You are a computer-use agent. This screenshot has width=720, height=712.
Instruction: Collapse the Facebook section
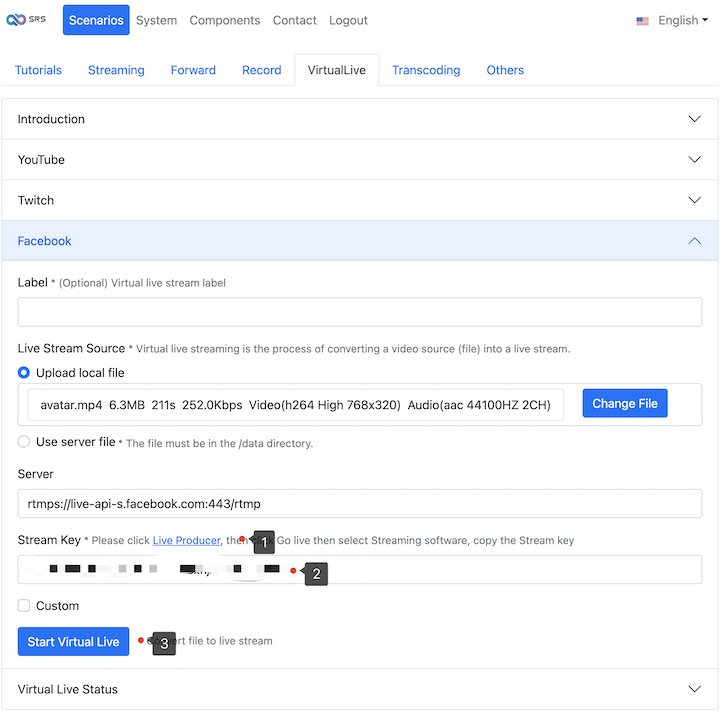(360, 241)
